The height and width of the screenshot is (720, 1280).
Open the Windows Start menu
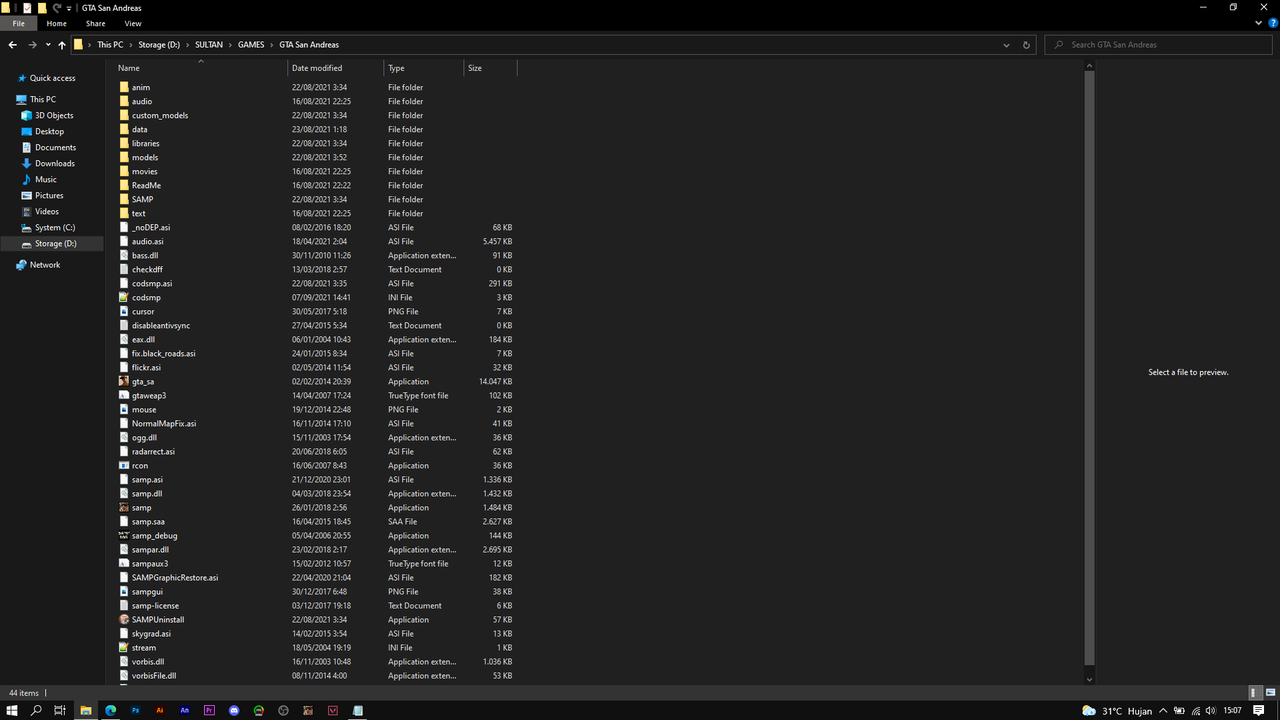tap(12, 710)
